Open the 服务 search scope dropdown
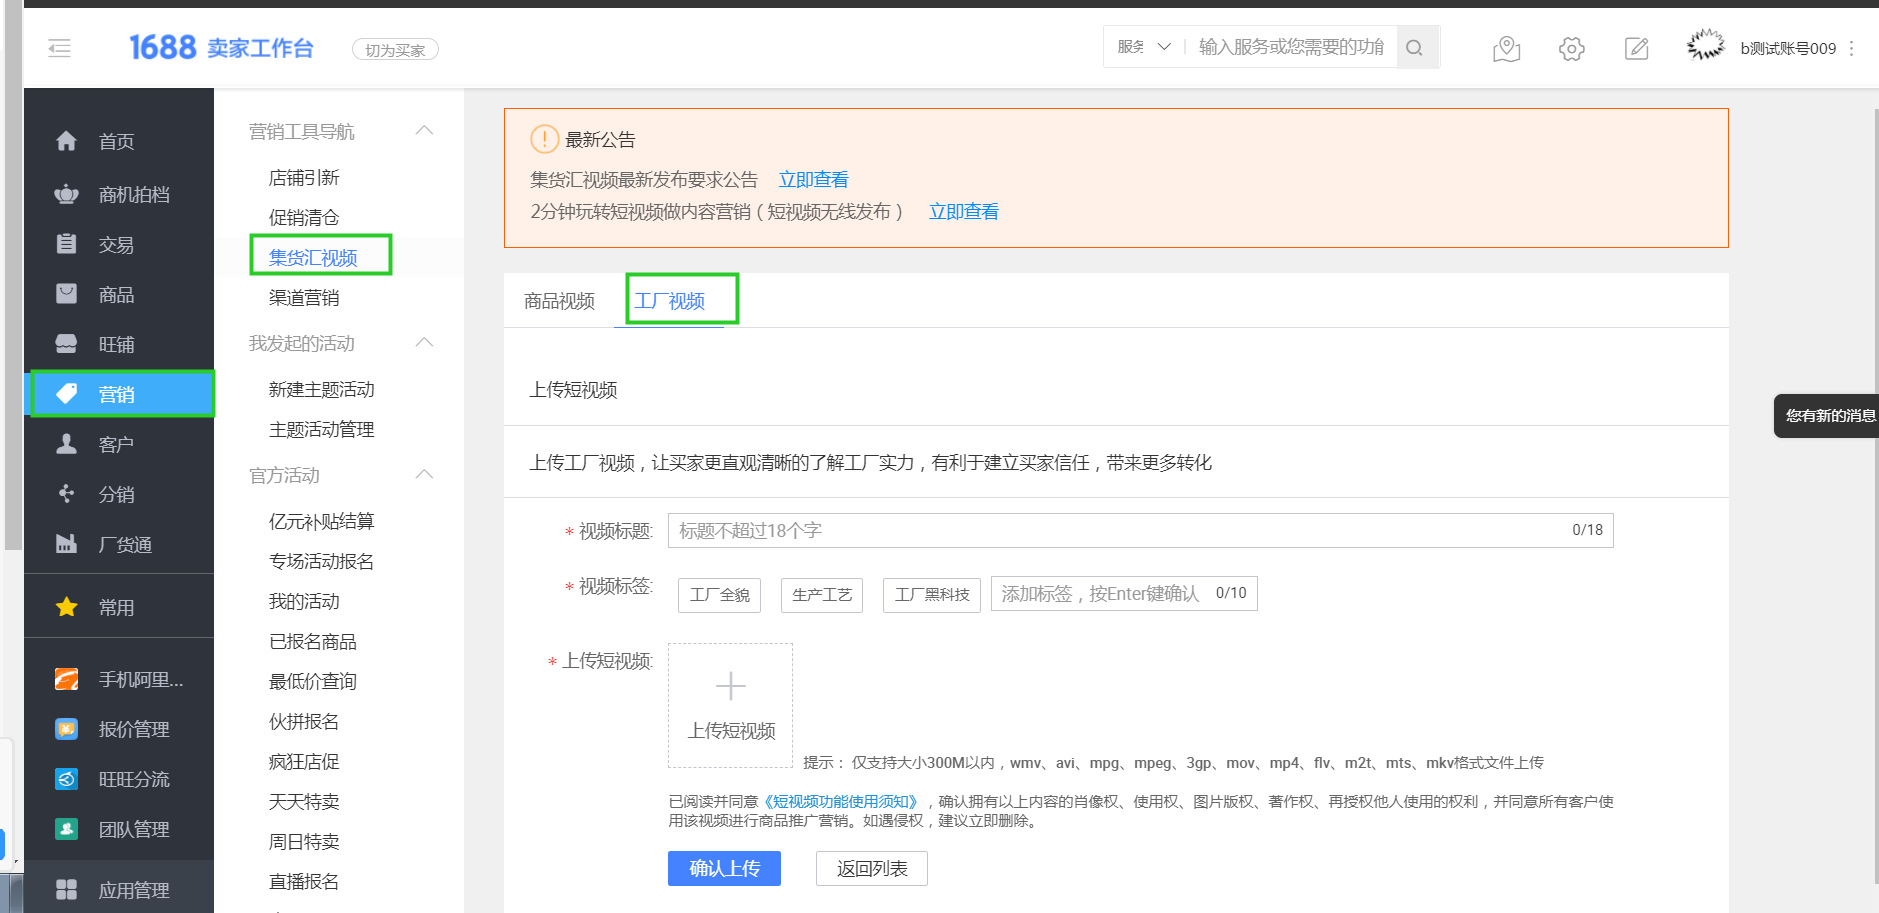The height and width of the screenshot is (913, 1879). 1140,46
